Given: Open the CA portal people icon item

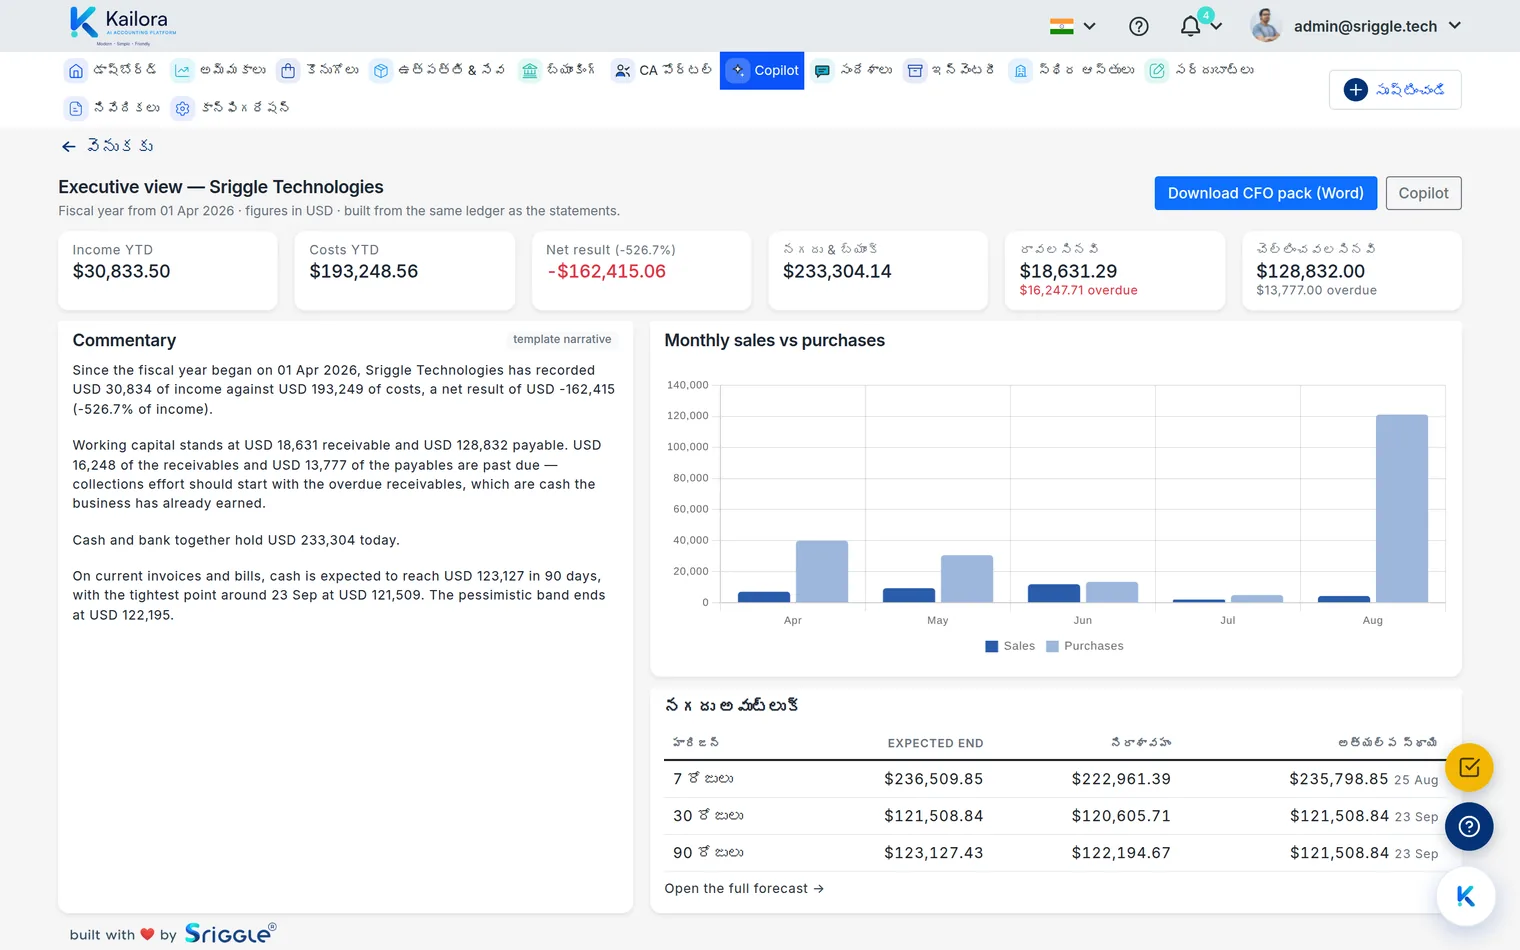Looking at the screenshot, I should coord(622,71).
